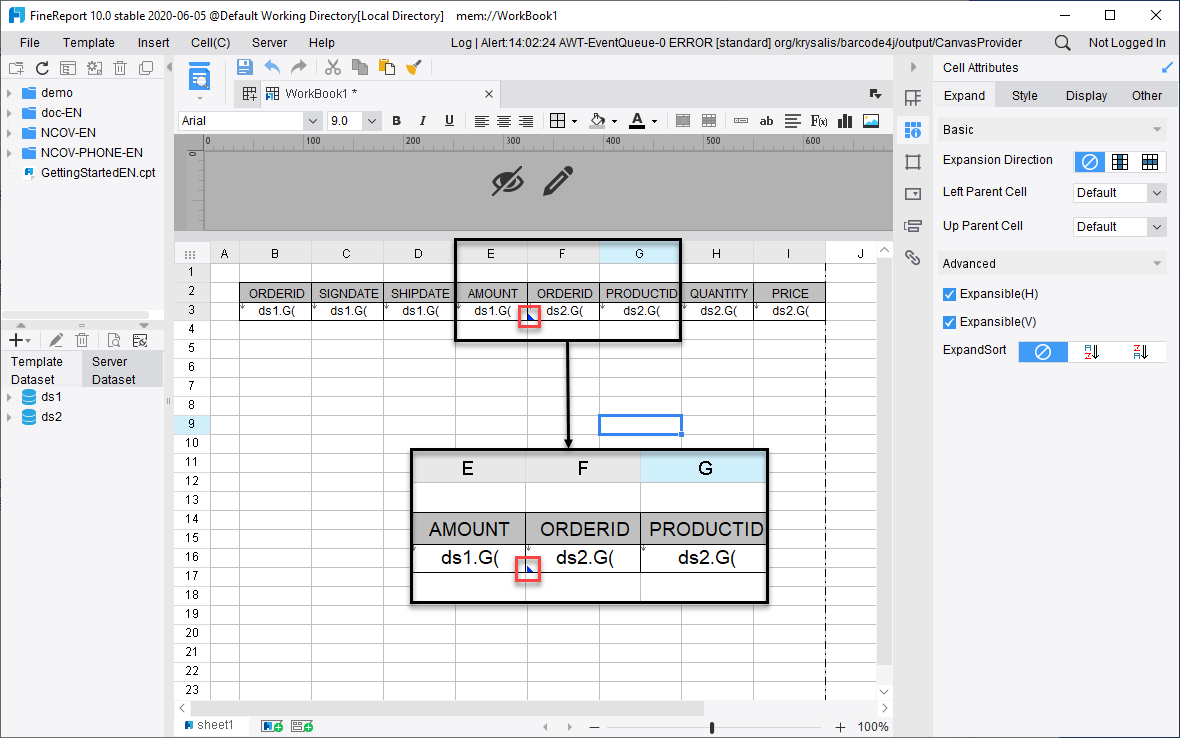Click the edit dataset pencil icon
The image size is (1180, 738).
(55, 339)
